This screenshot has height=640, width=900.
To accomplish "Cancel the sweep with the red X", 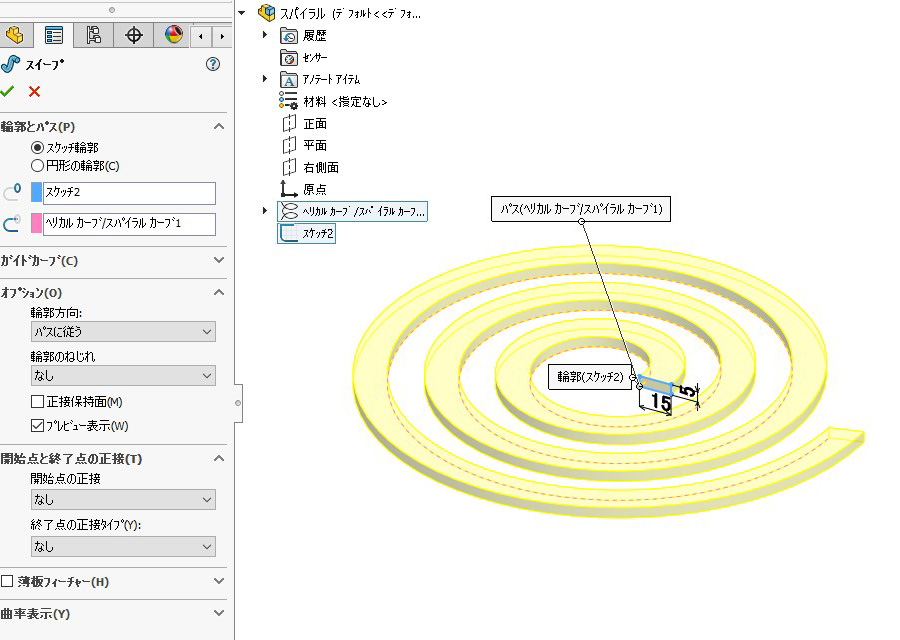I will (x=35, y=91).
